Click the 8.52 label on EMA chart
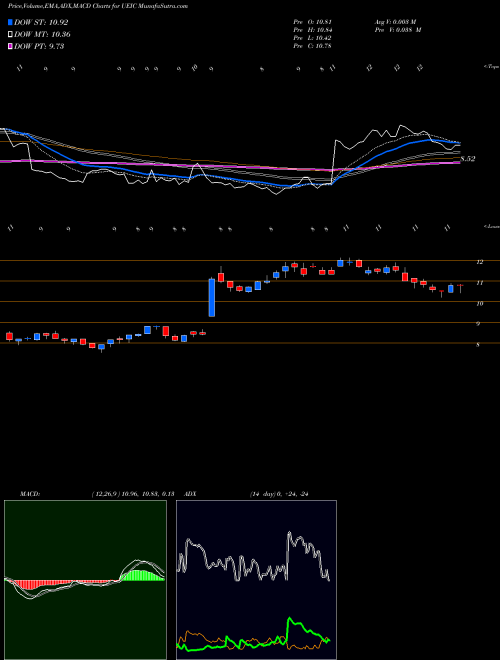The width and height of the screenshot is (500, 660). 468,159
